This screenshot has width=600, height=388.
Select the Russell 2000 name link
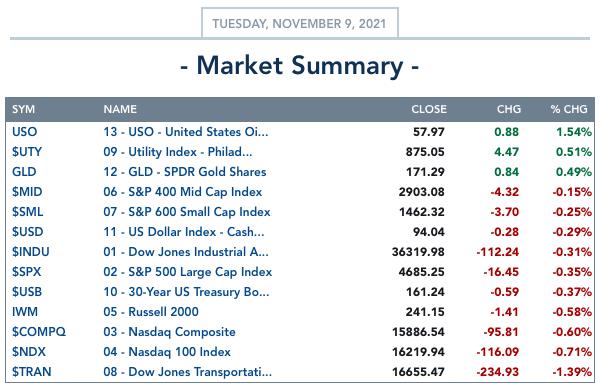point(151,311)
